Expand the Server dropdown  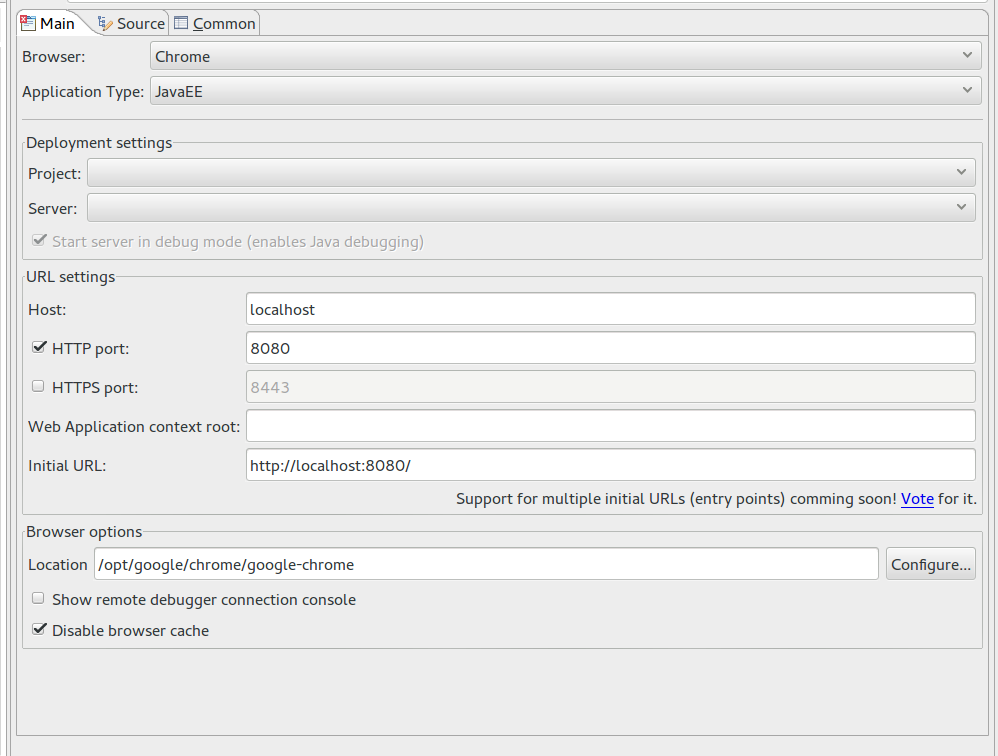click(531, 208)
